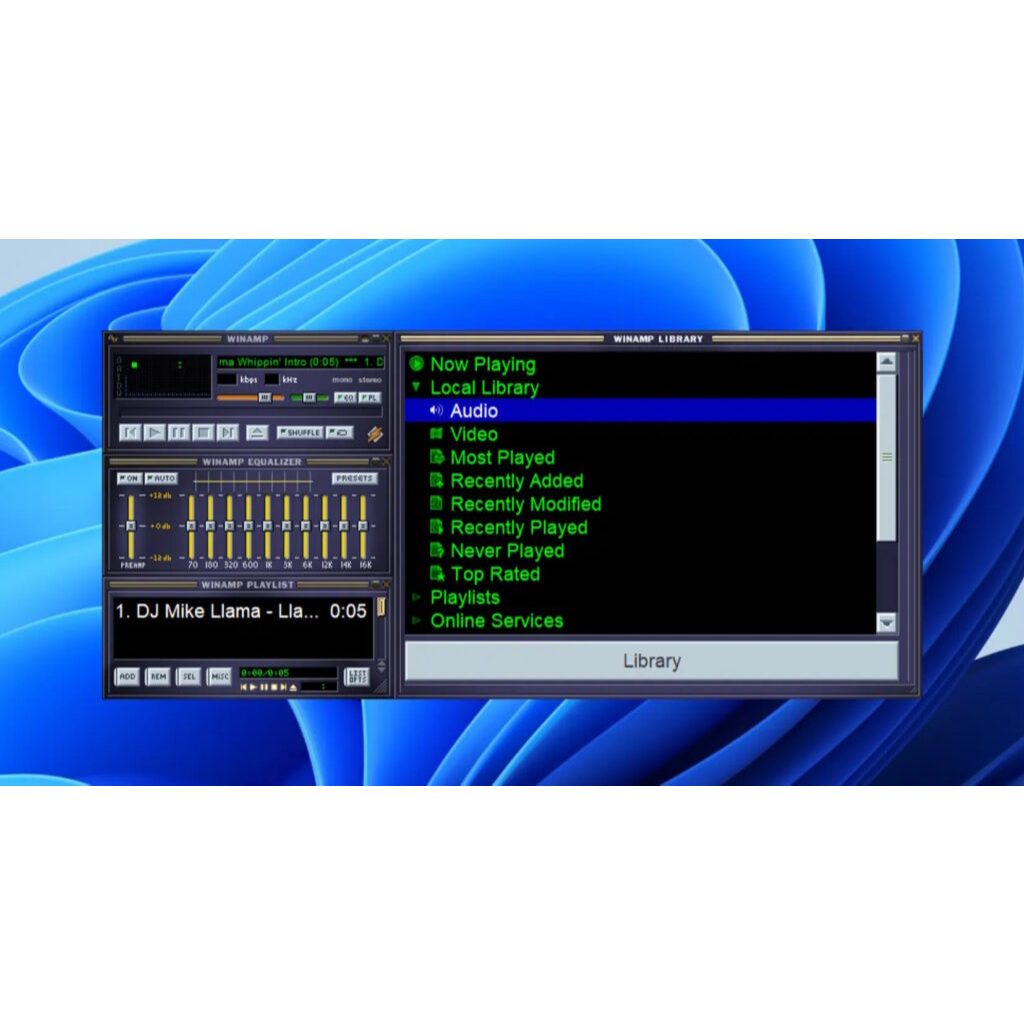
Task: Click library tree scrollbar up arrow
Action: pos(886,362)
